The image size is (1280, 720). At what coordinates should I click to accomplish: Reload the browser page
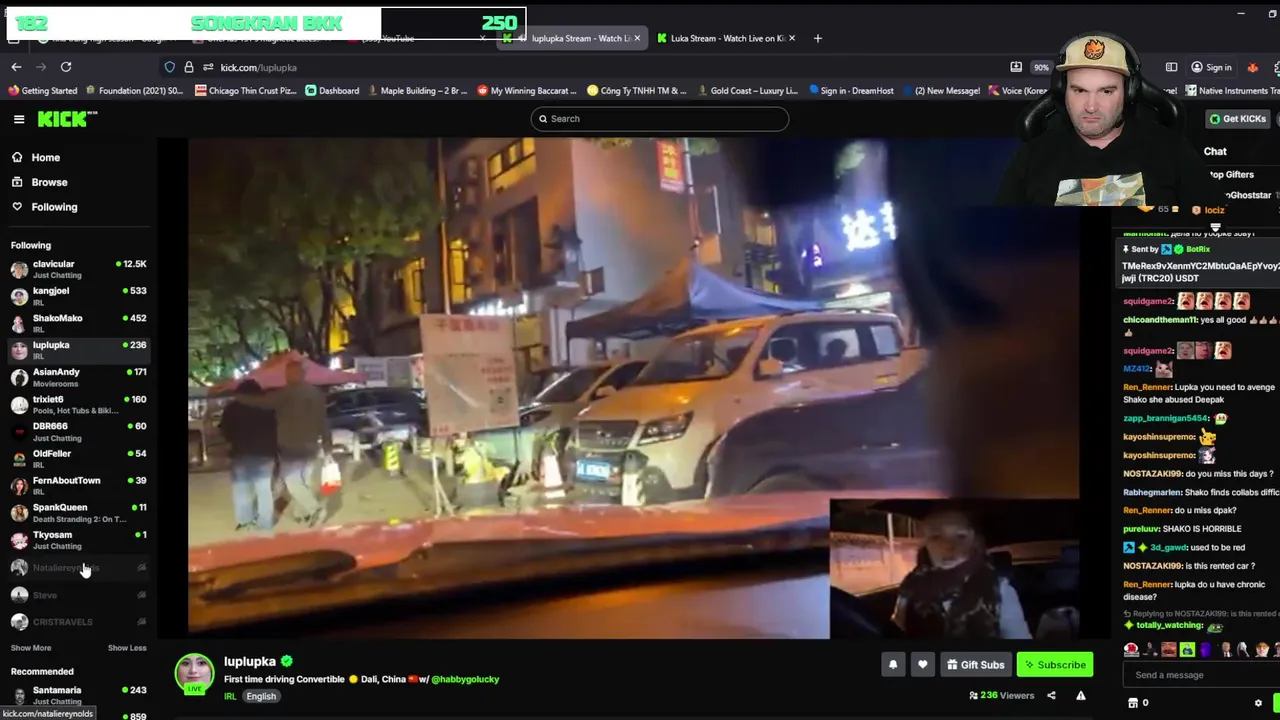coord(66,67)
